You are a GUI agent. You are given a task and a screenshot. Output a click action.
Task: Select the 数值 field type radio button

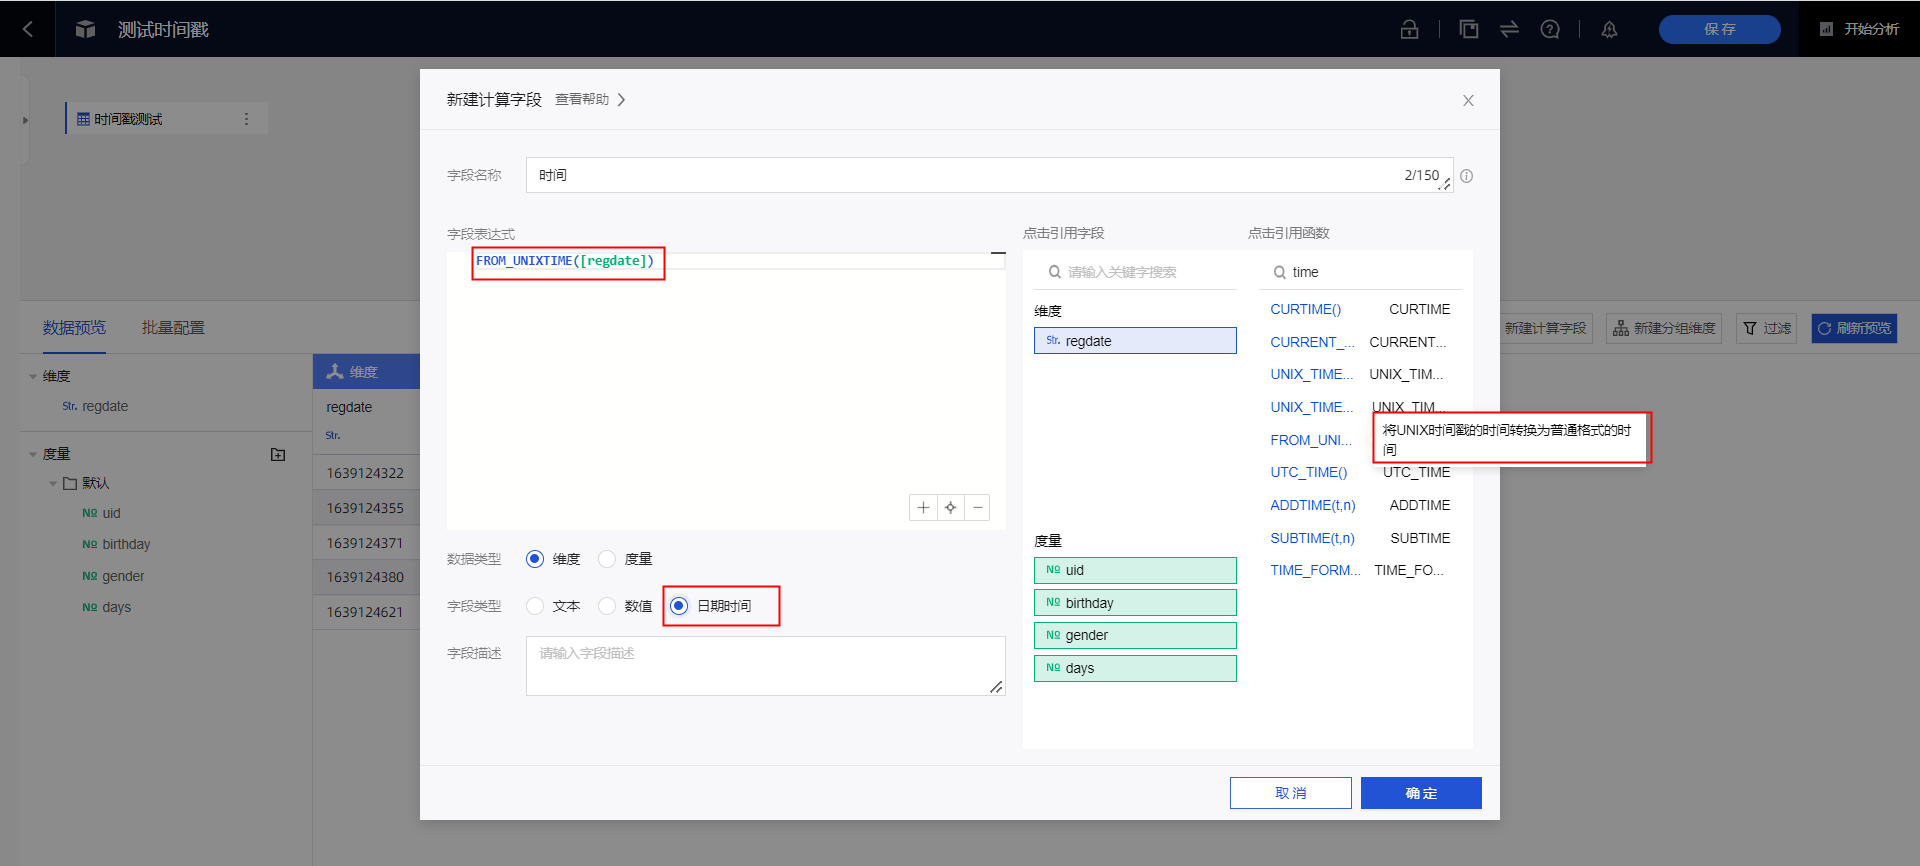pyautogui.click(x=607, y=606)
